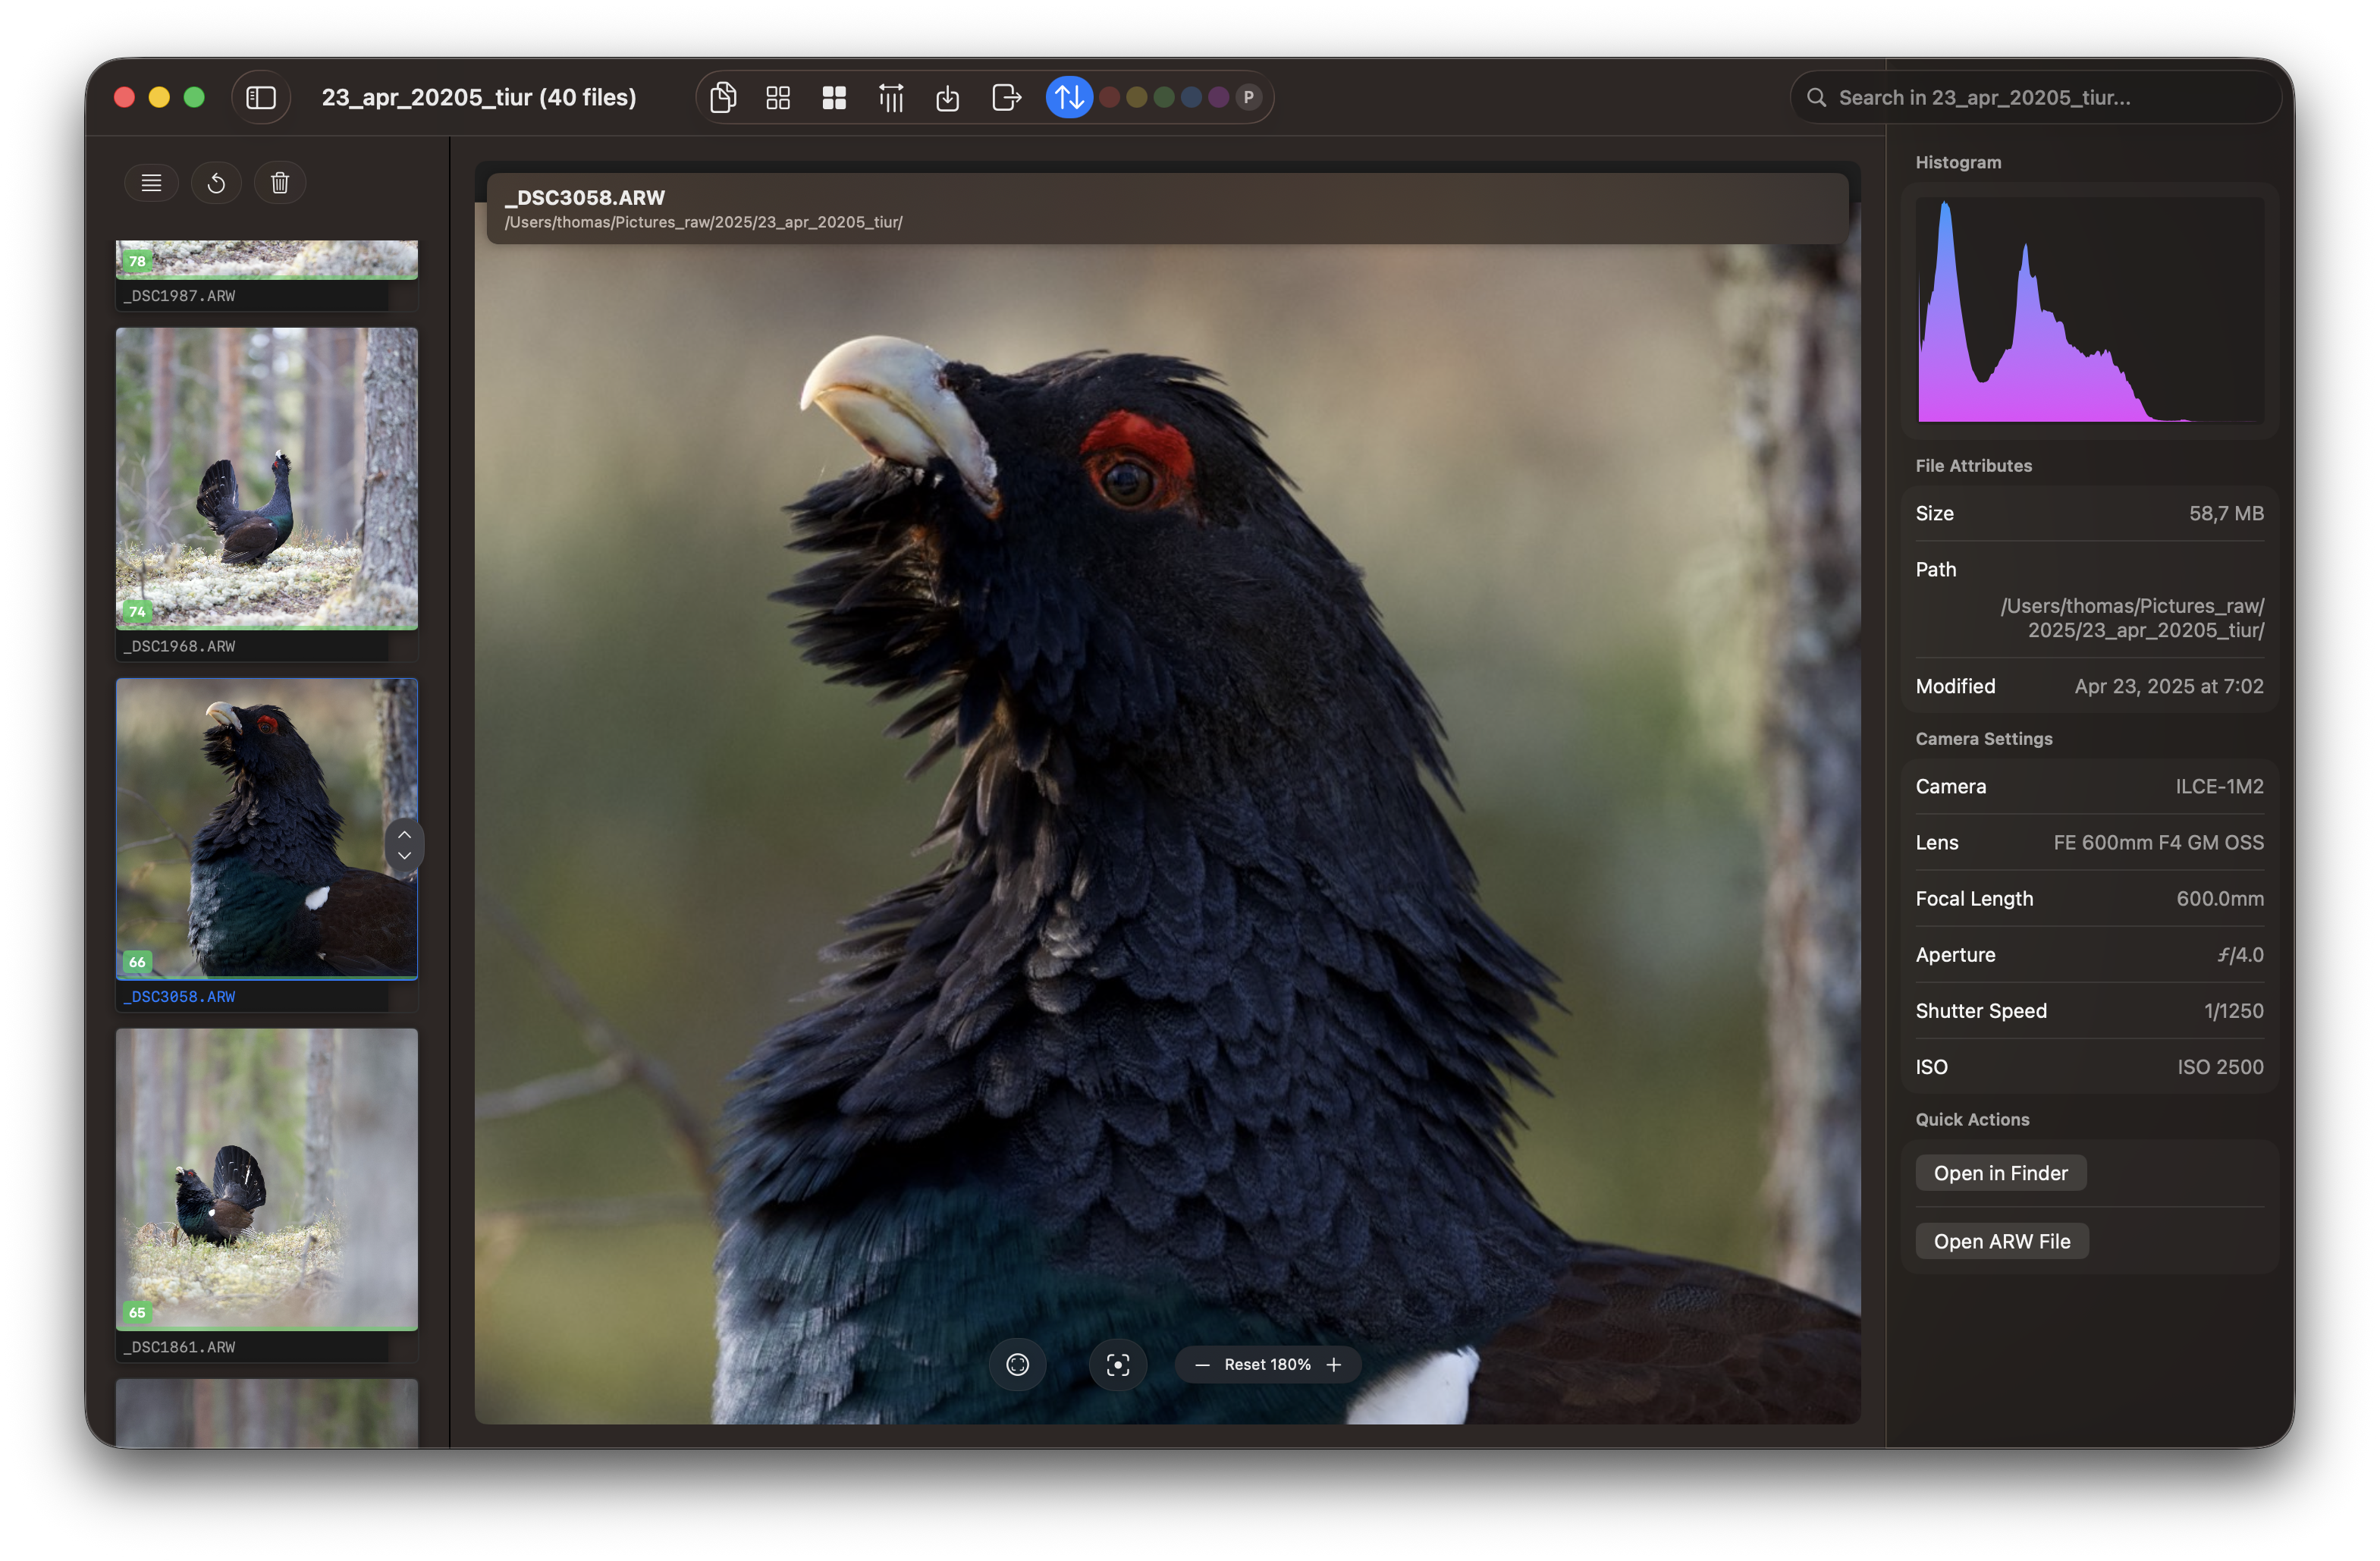This screenshot has width=2380, height=1561.
Task: Select the red color label dot
Action: coord(1109,97)
